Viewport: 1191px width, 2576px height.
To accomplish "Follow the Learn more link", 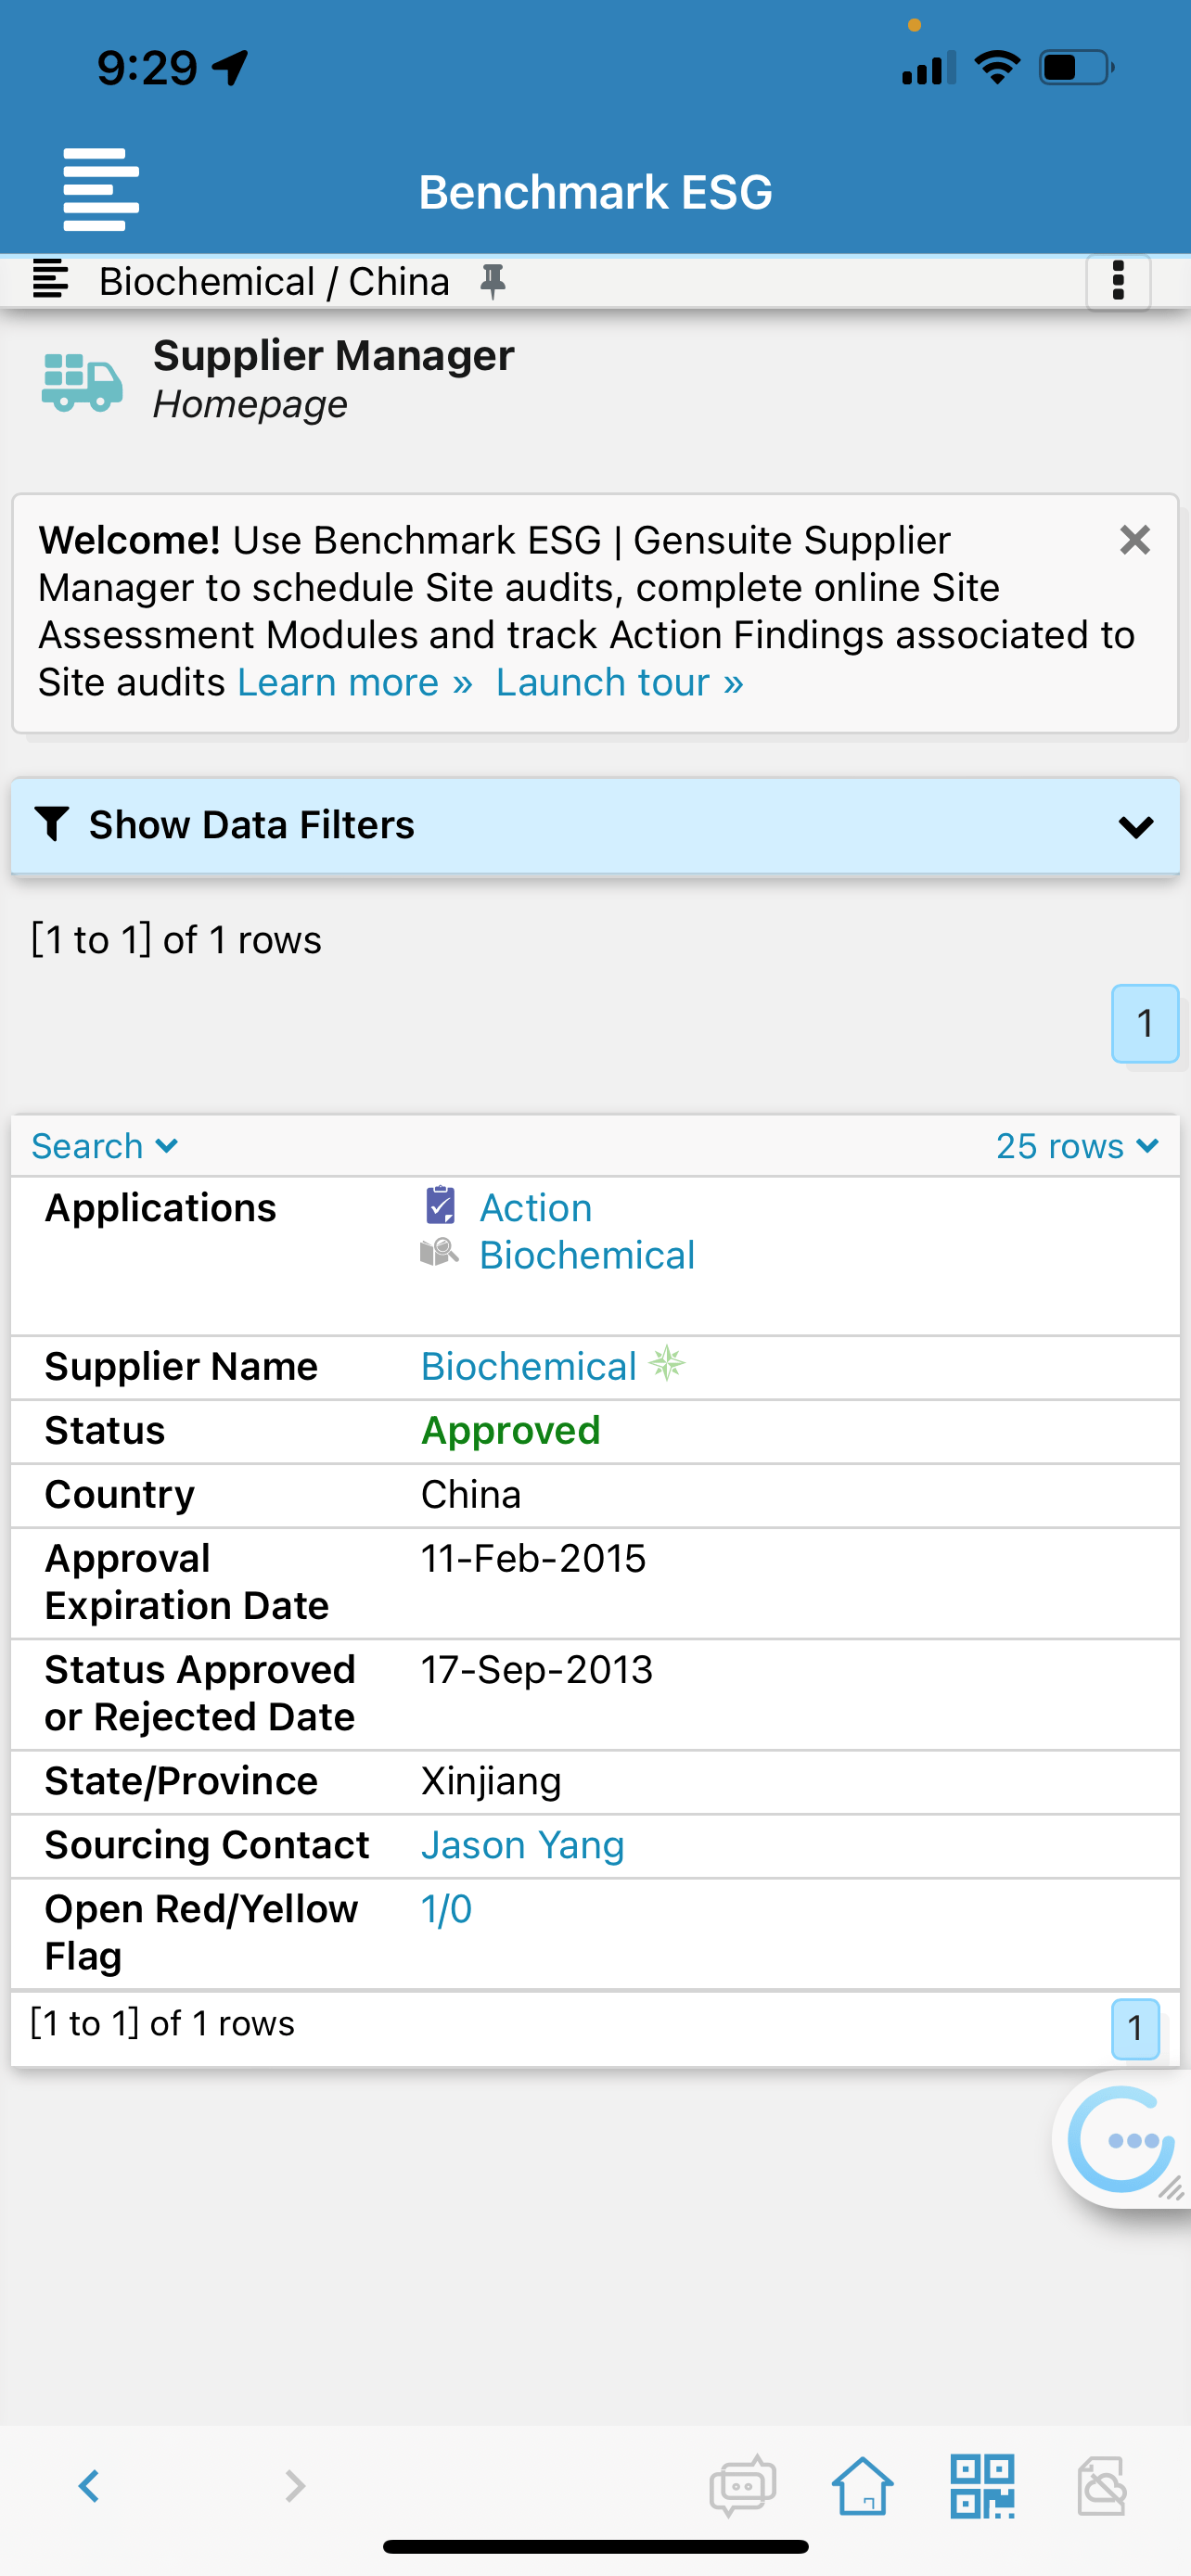I will (355, 683).
